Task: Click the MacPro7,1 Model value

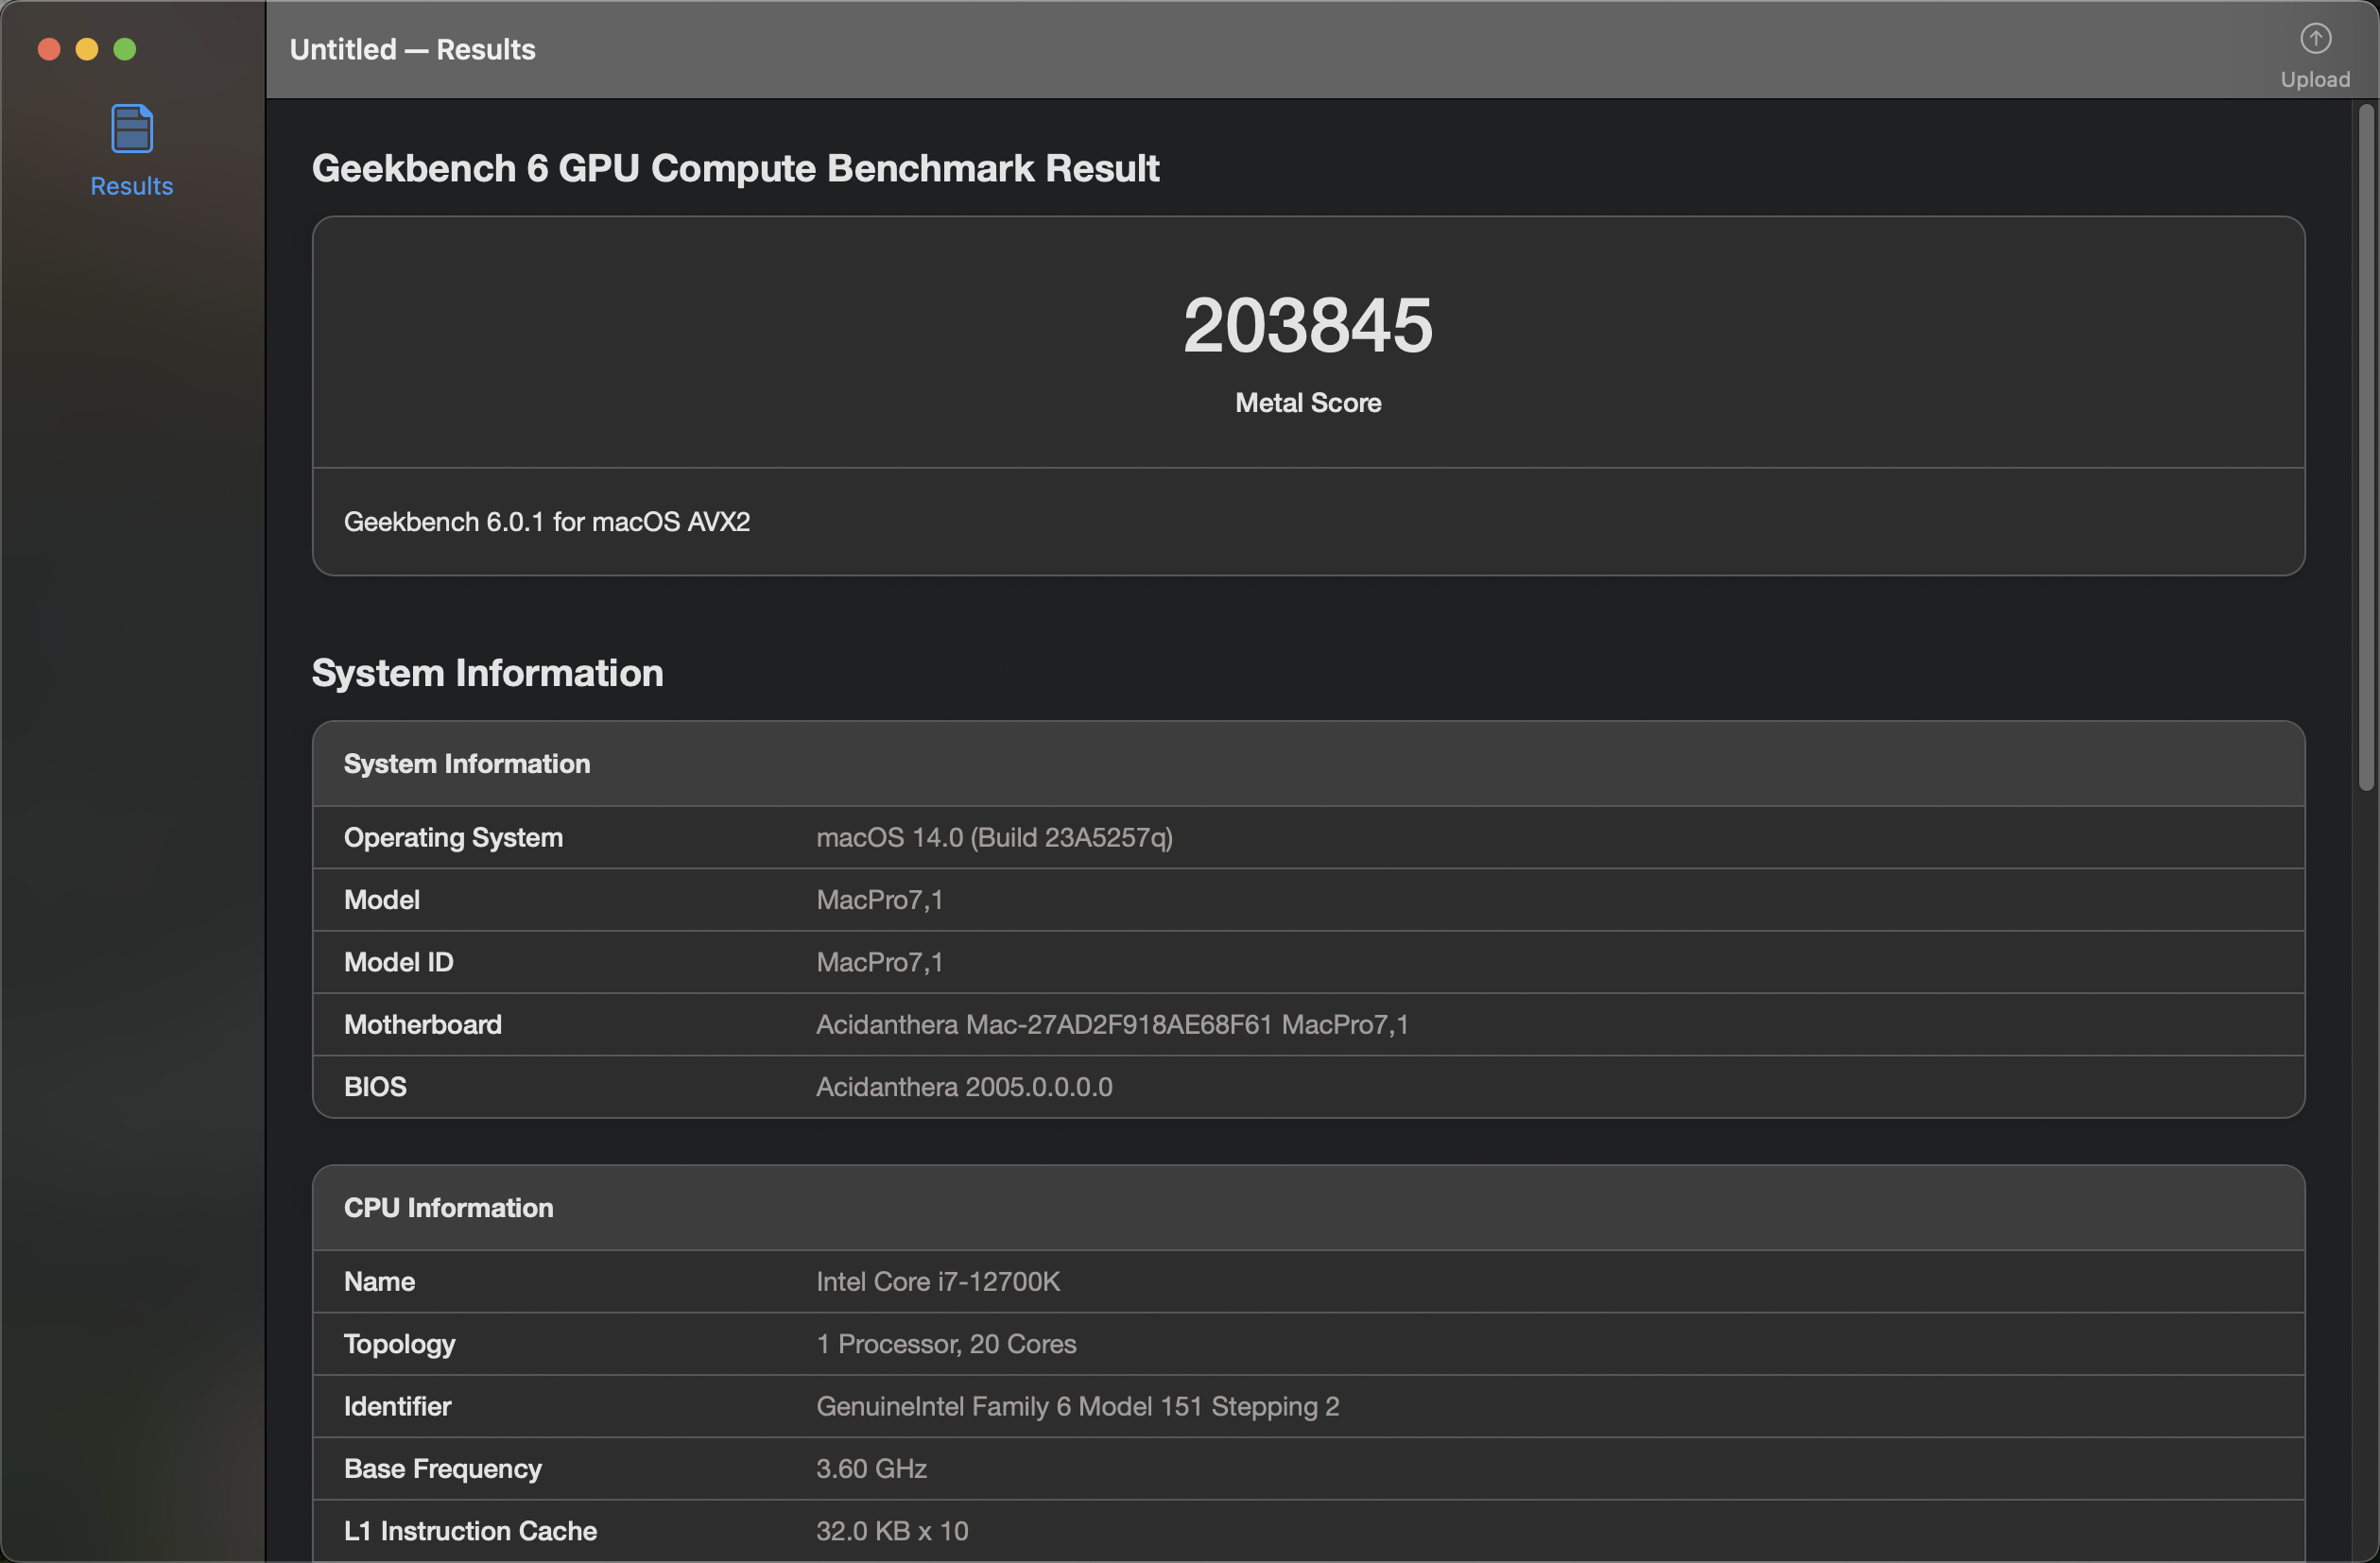Action: pos(879,899)
